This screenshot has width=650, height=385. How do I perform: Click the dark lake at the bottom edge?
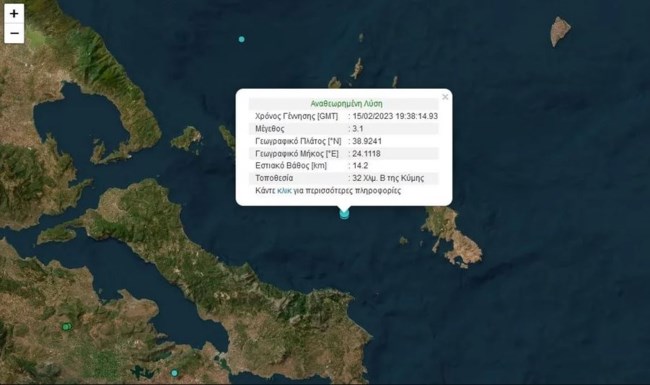pos(142,372)
